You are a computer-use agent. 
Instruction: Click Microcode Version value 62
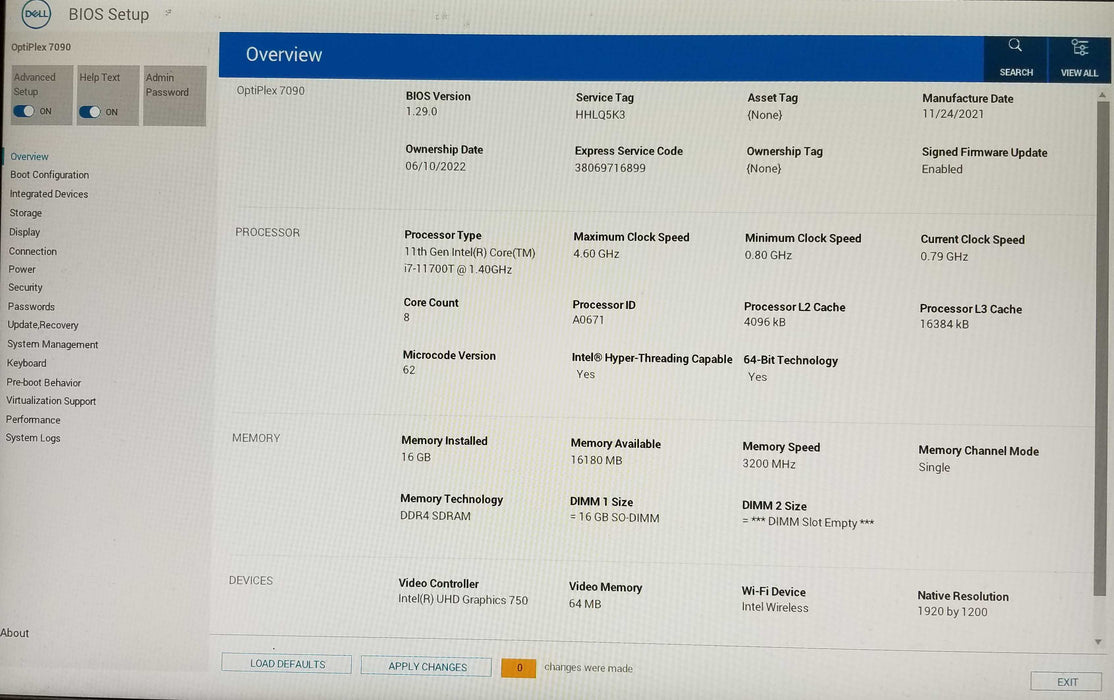[x=409, y=370]
